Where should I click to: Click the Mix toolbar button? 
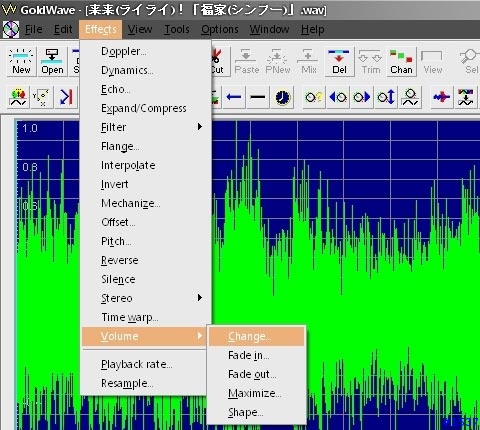309,62
